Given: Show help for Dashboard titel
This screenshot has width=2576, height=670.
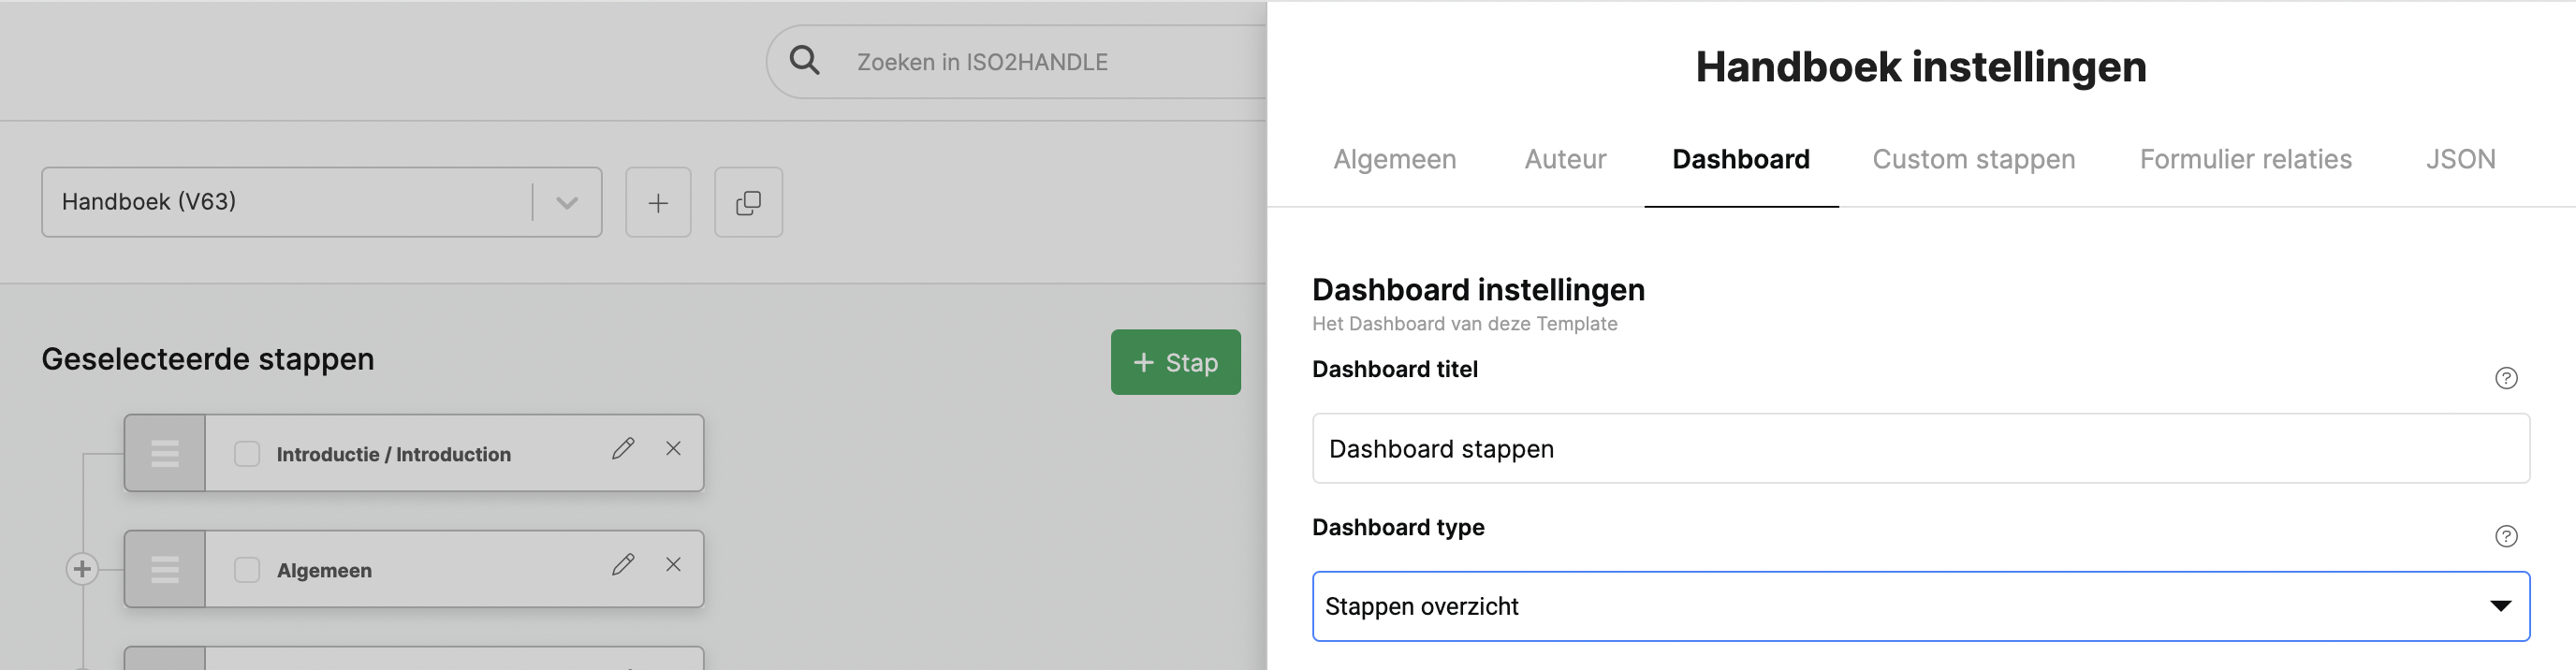Looking at the screenshot, I should point(2506,378).
